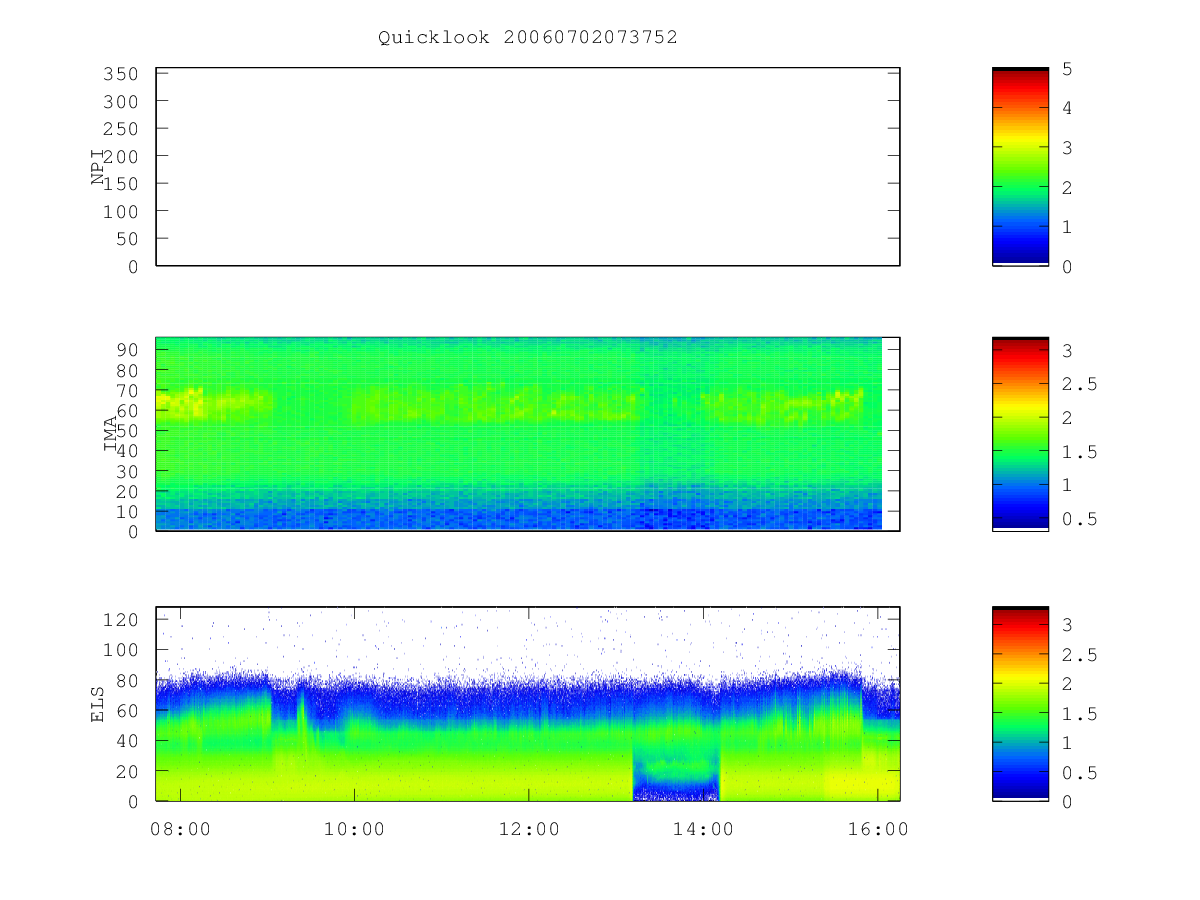Click the 12:00 time axis label
1200x900 pixels.
pyautogui.click(x=528, y=830)
